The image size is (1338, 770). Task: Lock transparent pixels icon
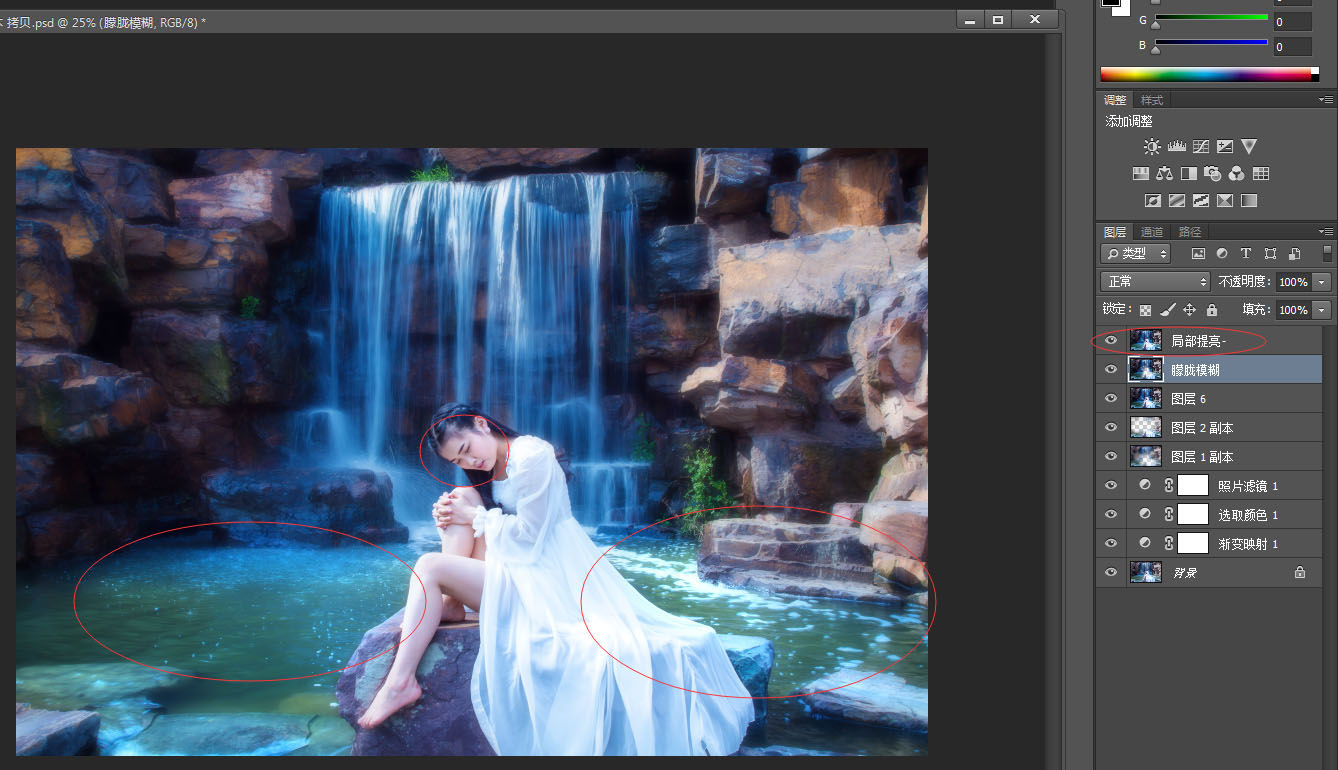point(1145,310)
